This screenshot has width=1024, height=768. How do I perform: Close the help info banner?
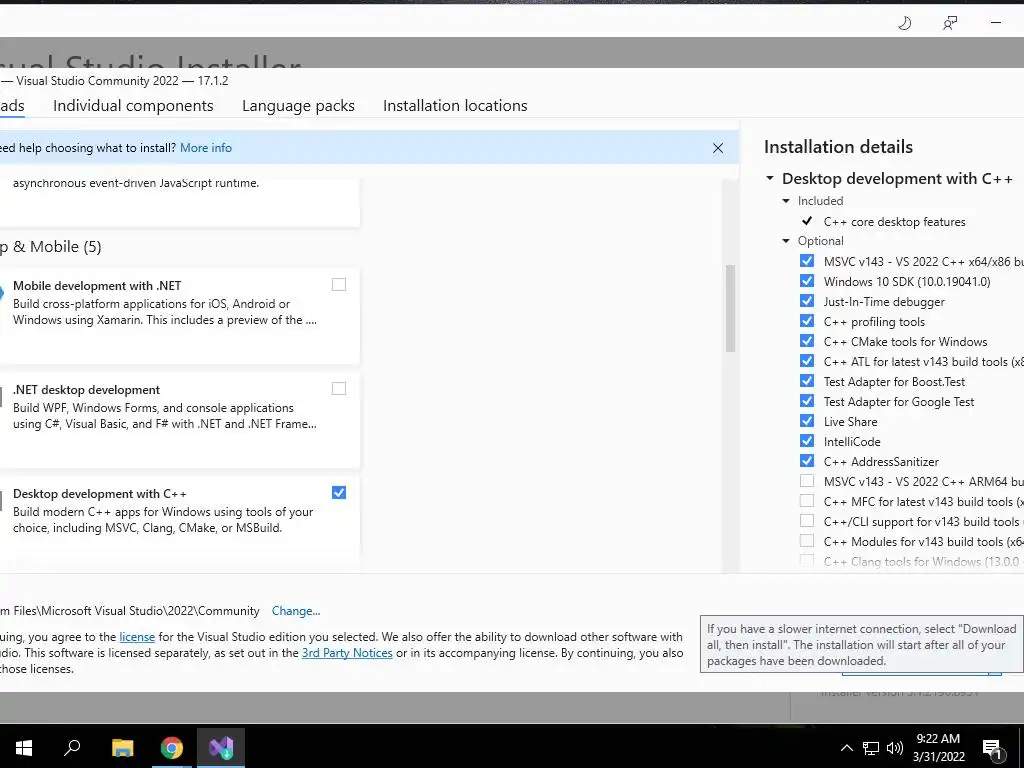[x=718, y=148]
